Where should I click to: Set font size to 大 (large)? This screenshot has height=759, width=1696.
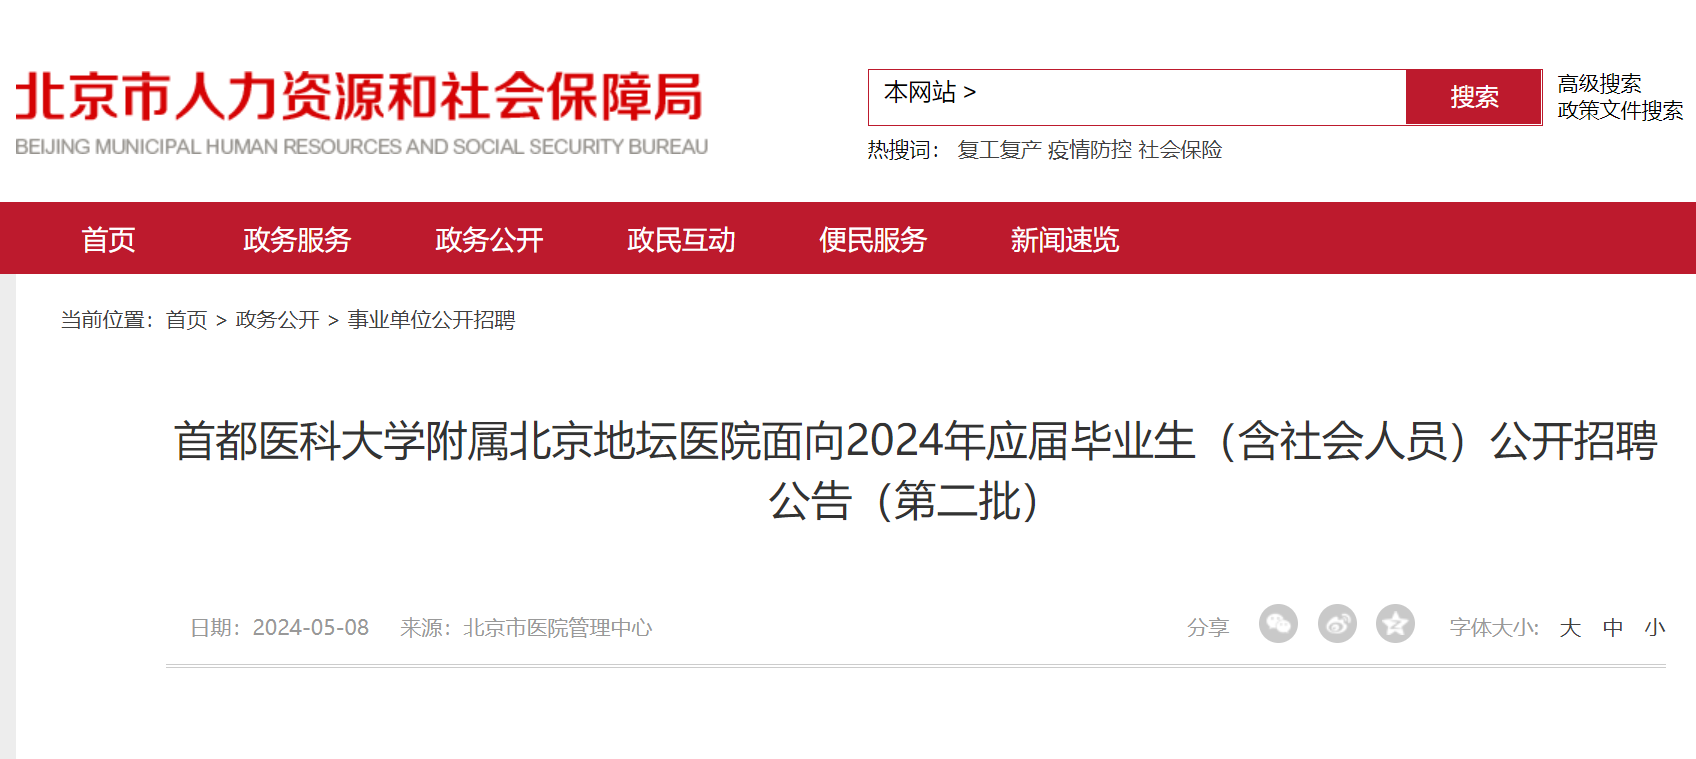point(1570,628)
